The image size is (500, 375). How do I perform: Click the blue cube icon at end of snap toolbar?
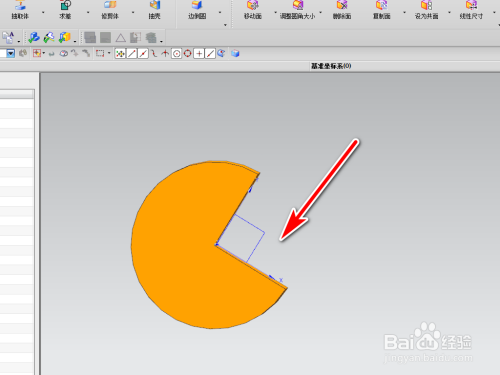[x=235, y=53]
